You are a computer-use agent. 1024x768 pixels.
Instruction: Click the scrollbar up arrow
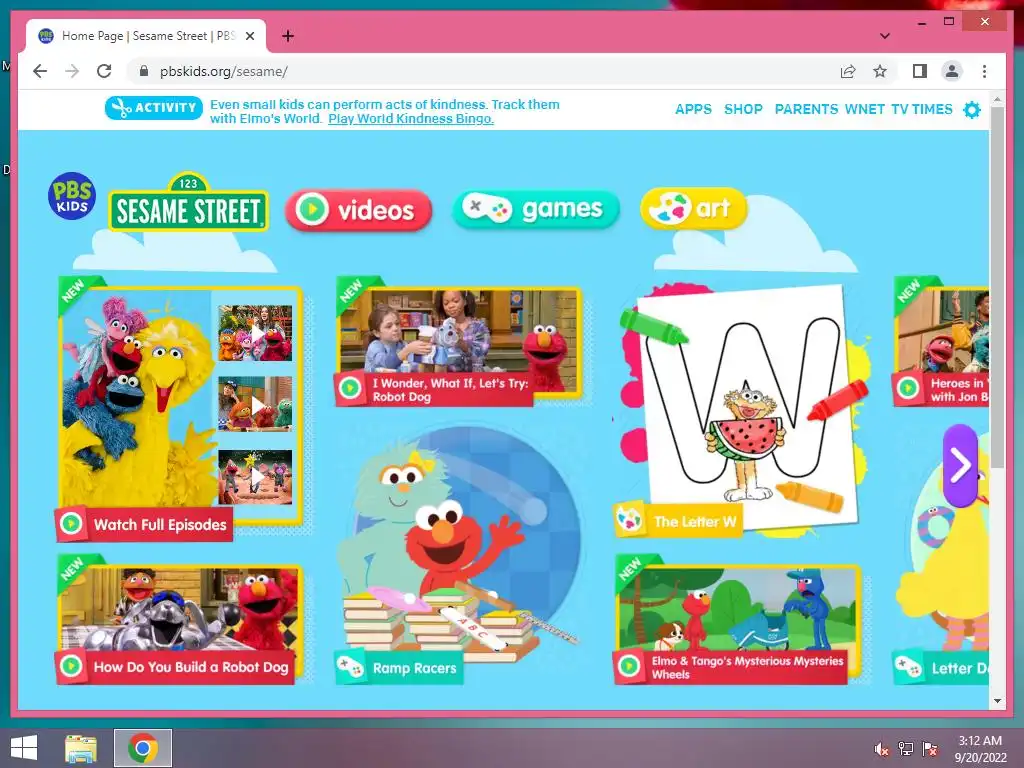(997, 99)
